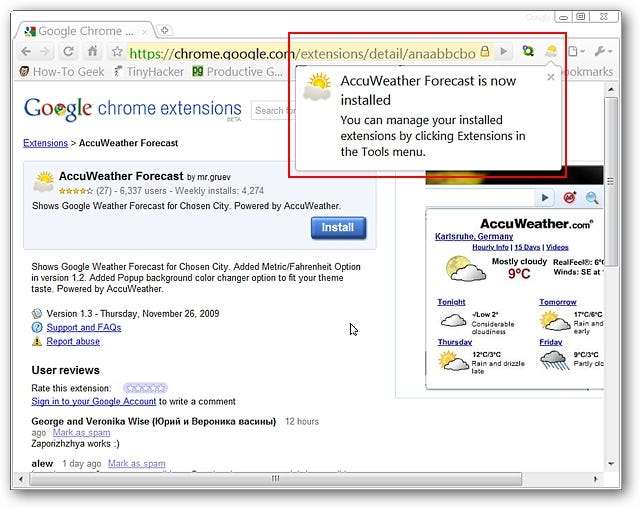Click the Tonight forecast link
Screen dimensions: 640x508
pos(451,302)
